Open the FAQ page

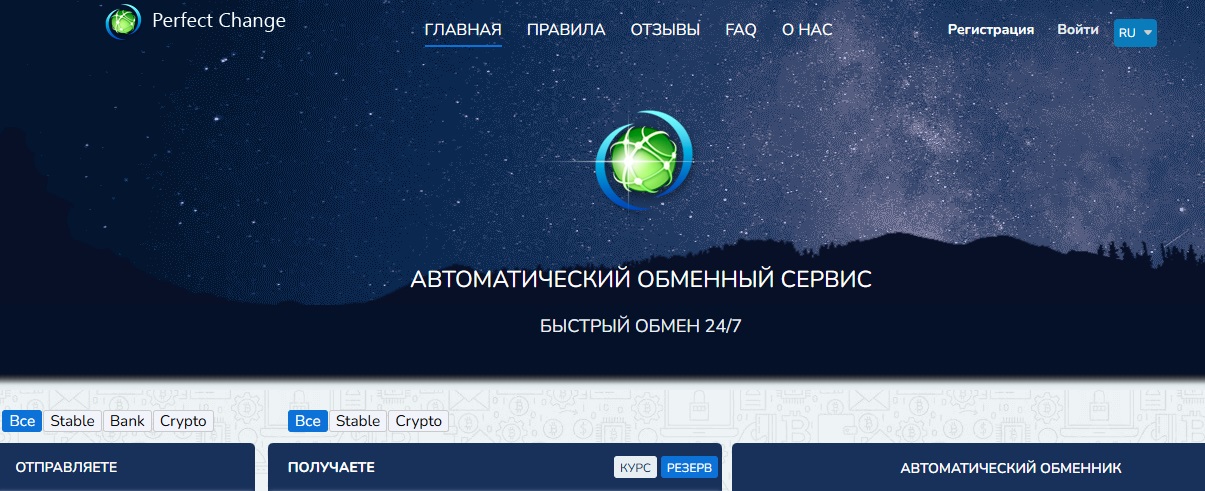point(741,30)
